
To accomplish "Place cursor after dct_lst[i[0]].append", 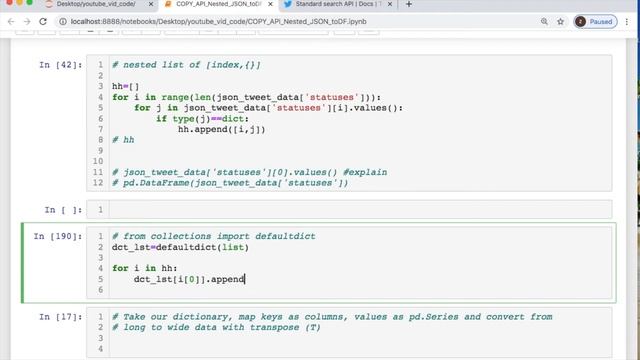I will [x=244, y=279].
